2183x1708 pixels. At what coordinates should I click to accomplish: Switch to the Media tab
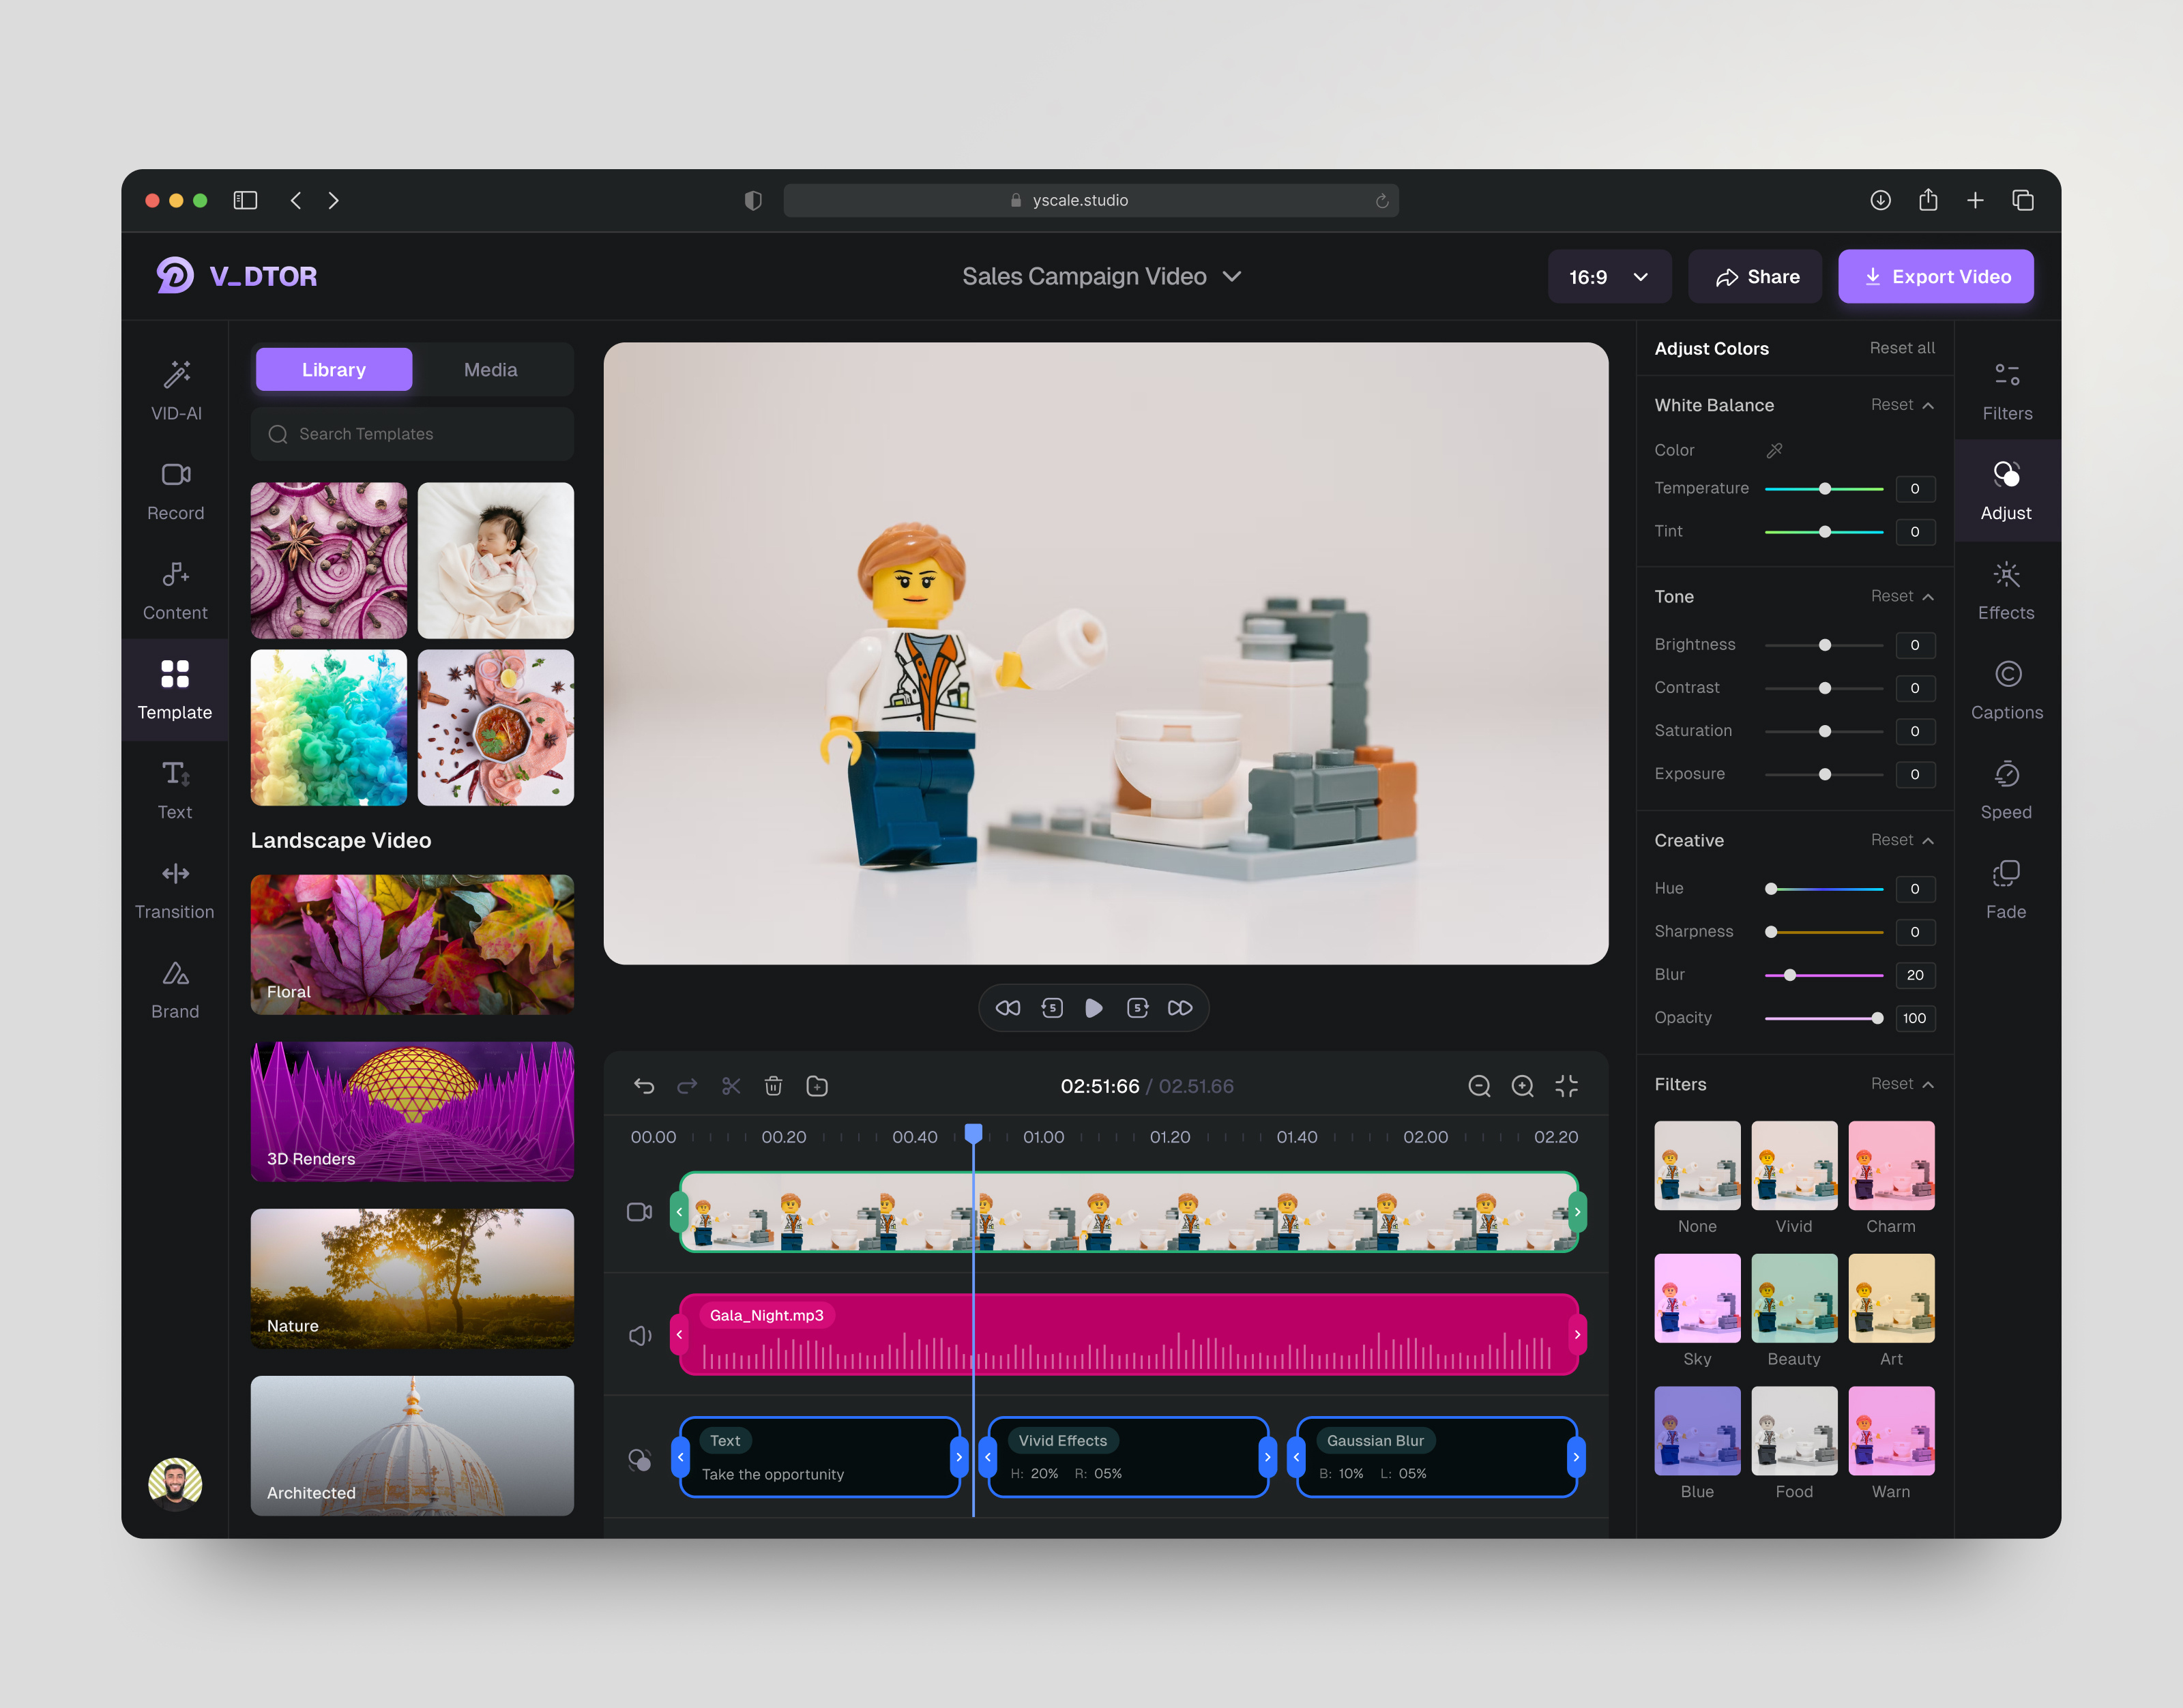pos(490,369)
